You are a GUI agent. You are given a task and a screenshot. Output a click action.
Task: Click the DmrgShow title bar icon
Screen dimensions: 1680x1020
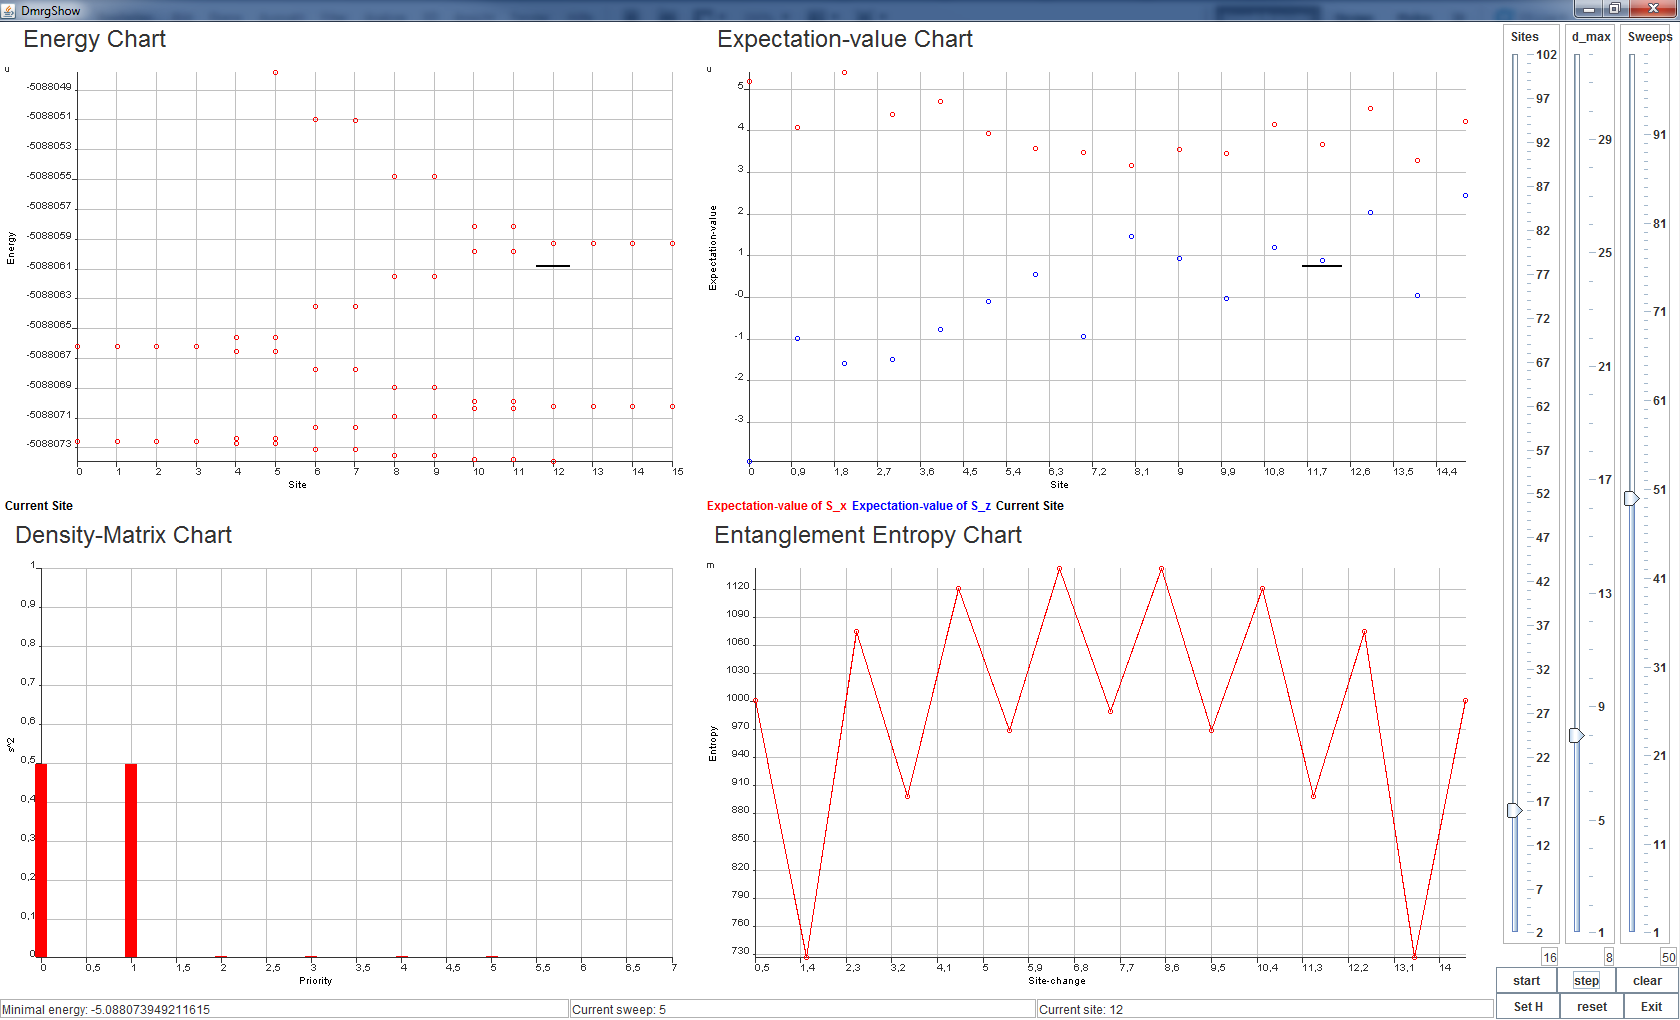pos(10,10)
